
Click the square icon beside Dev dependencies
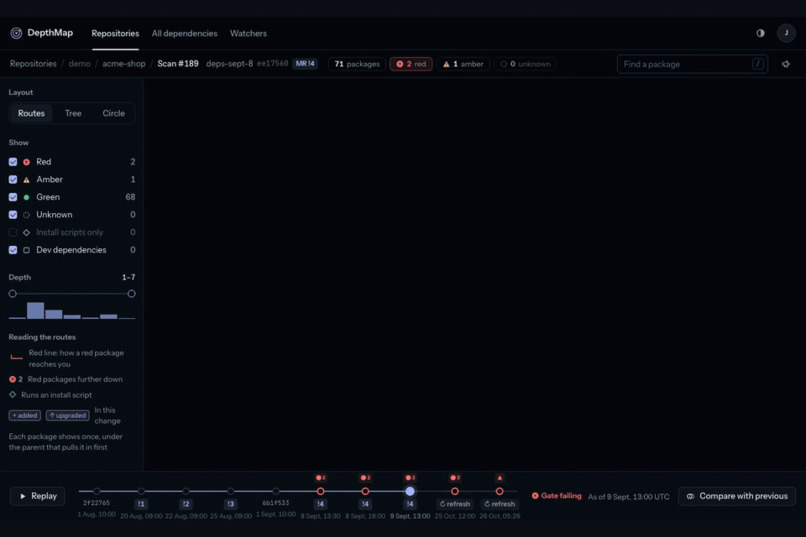(26, 250)
